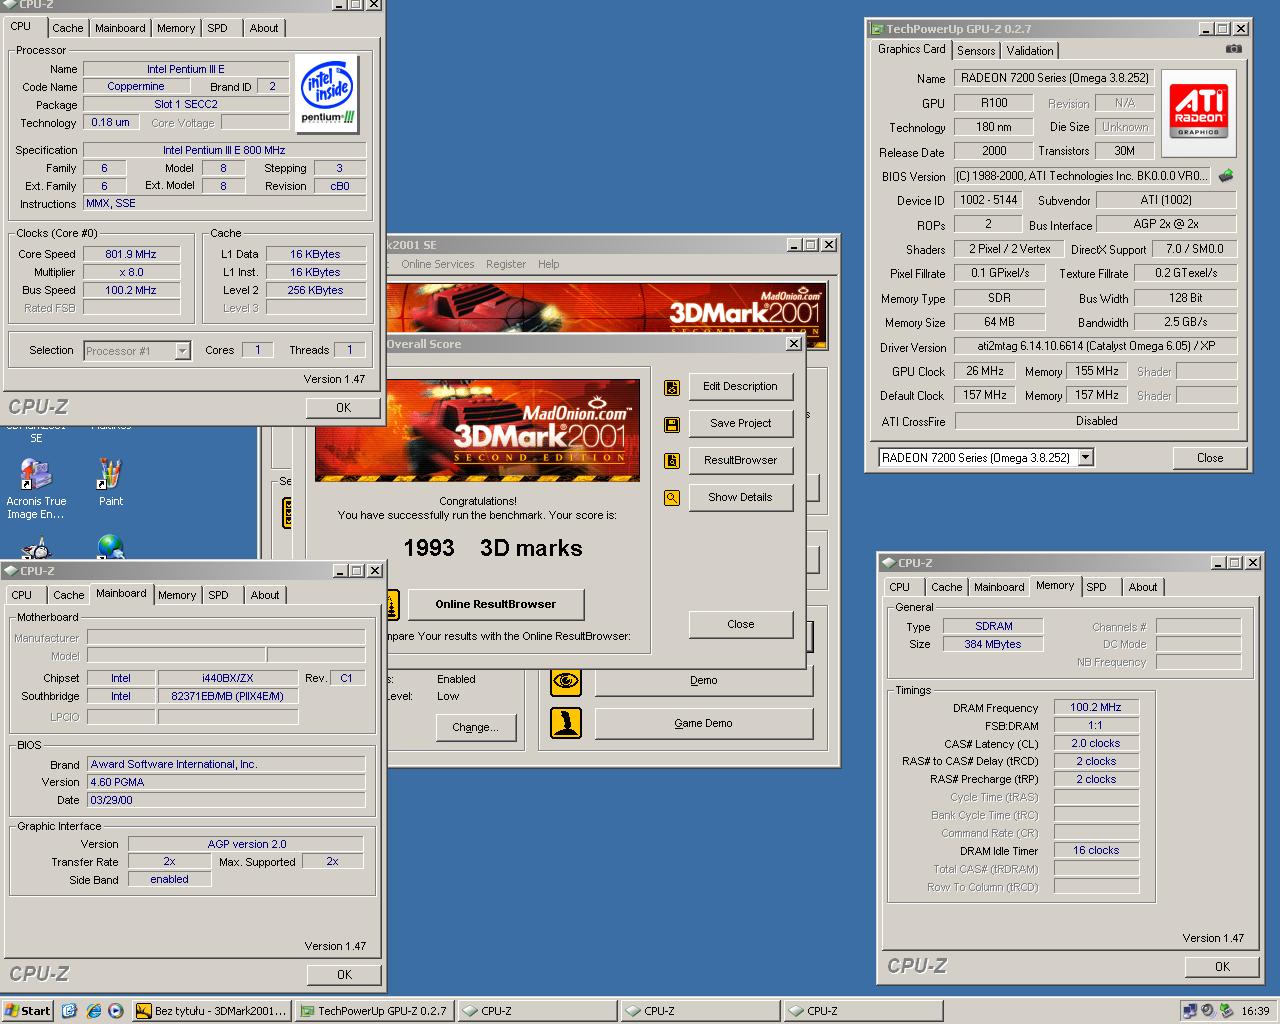
Task: Click the Change... button in 3DMark
Action: pyautogui.click(x=475, y=727)
